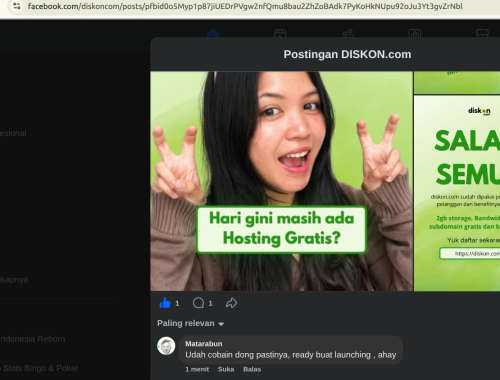Click Indonesia Reborn in left sidebar
500x380 pixels.
[32, 339]
